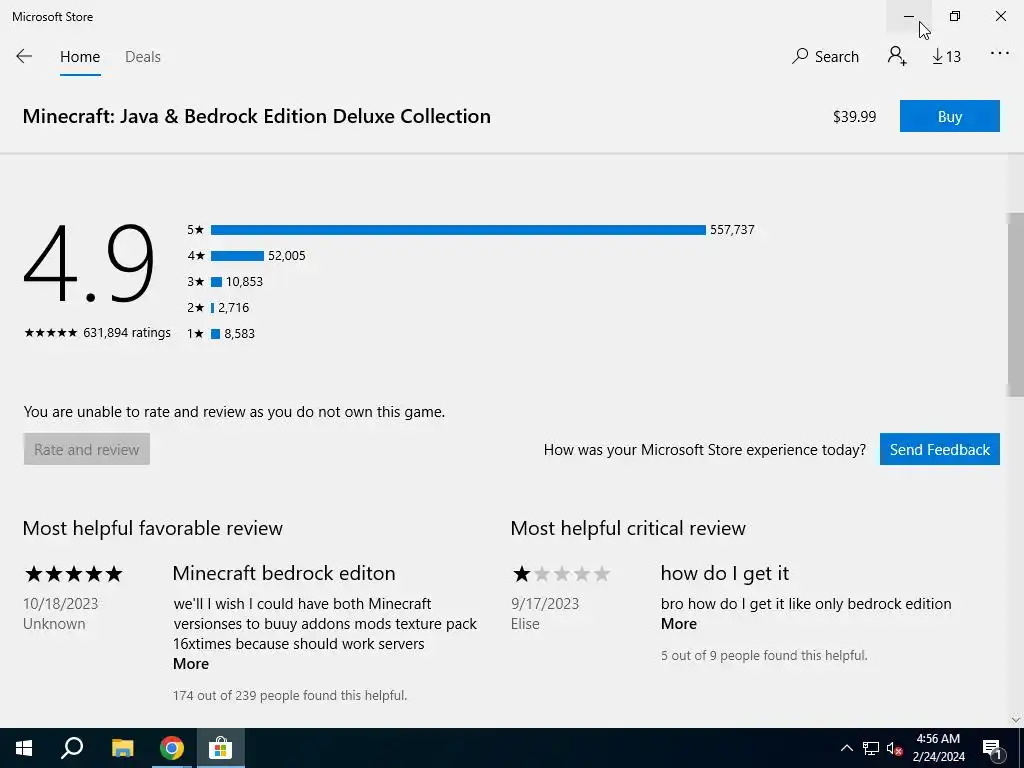
Task: Click the 10,853 three-star count
Action: tap(244, 282)
